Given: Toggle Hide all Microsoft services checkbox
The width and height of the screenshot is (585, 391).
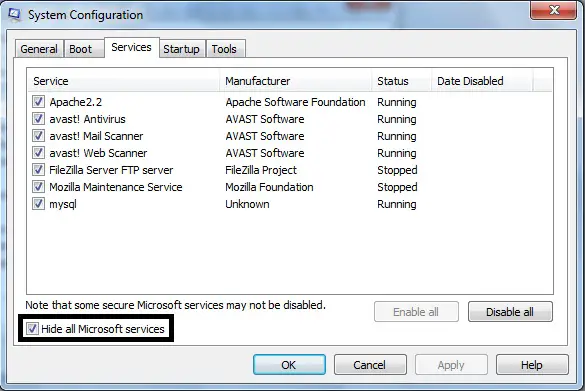Looking at the screenshot, I should tap(32, 329).
